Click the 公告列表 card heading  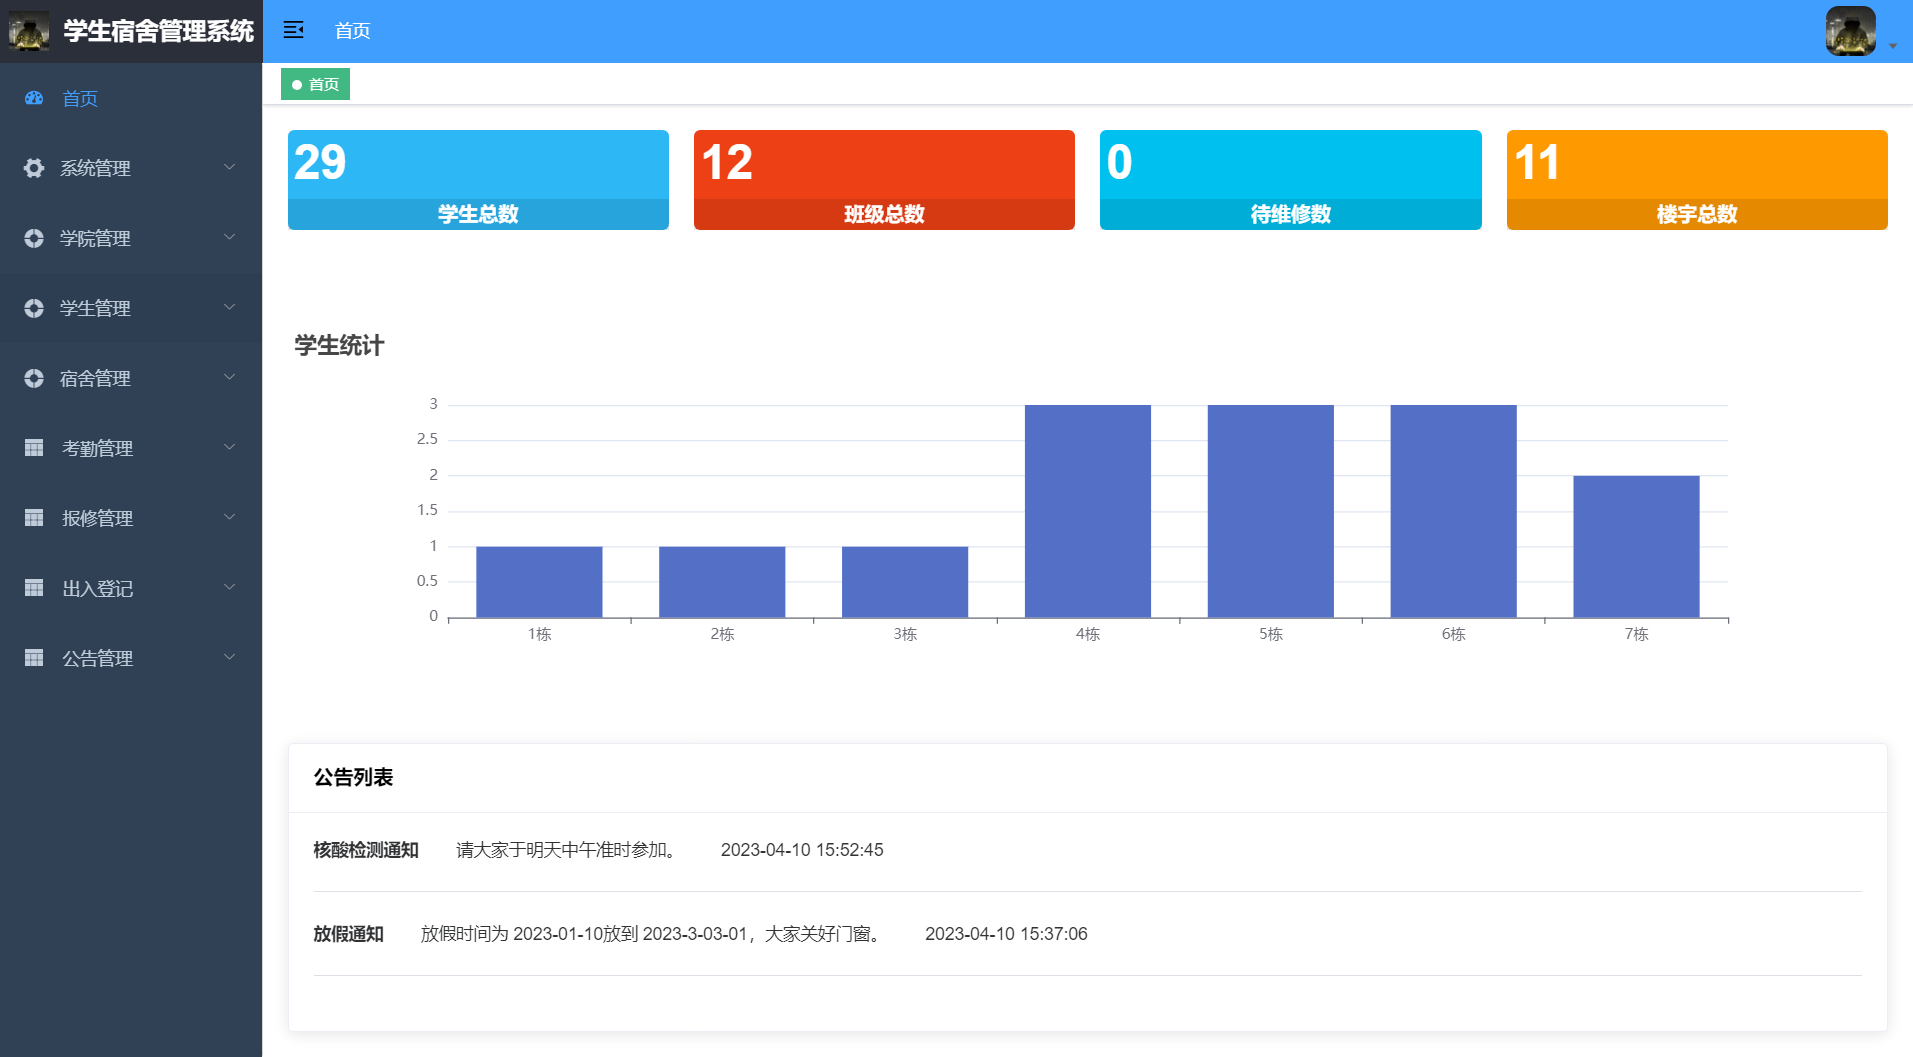point(353,777)
